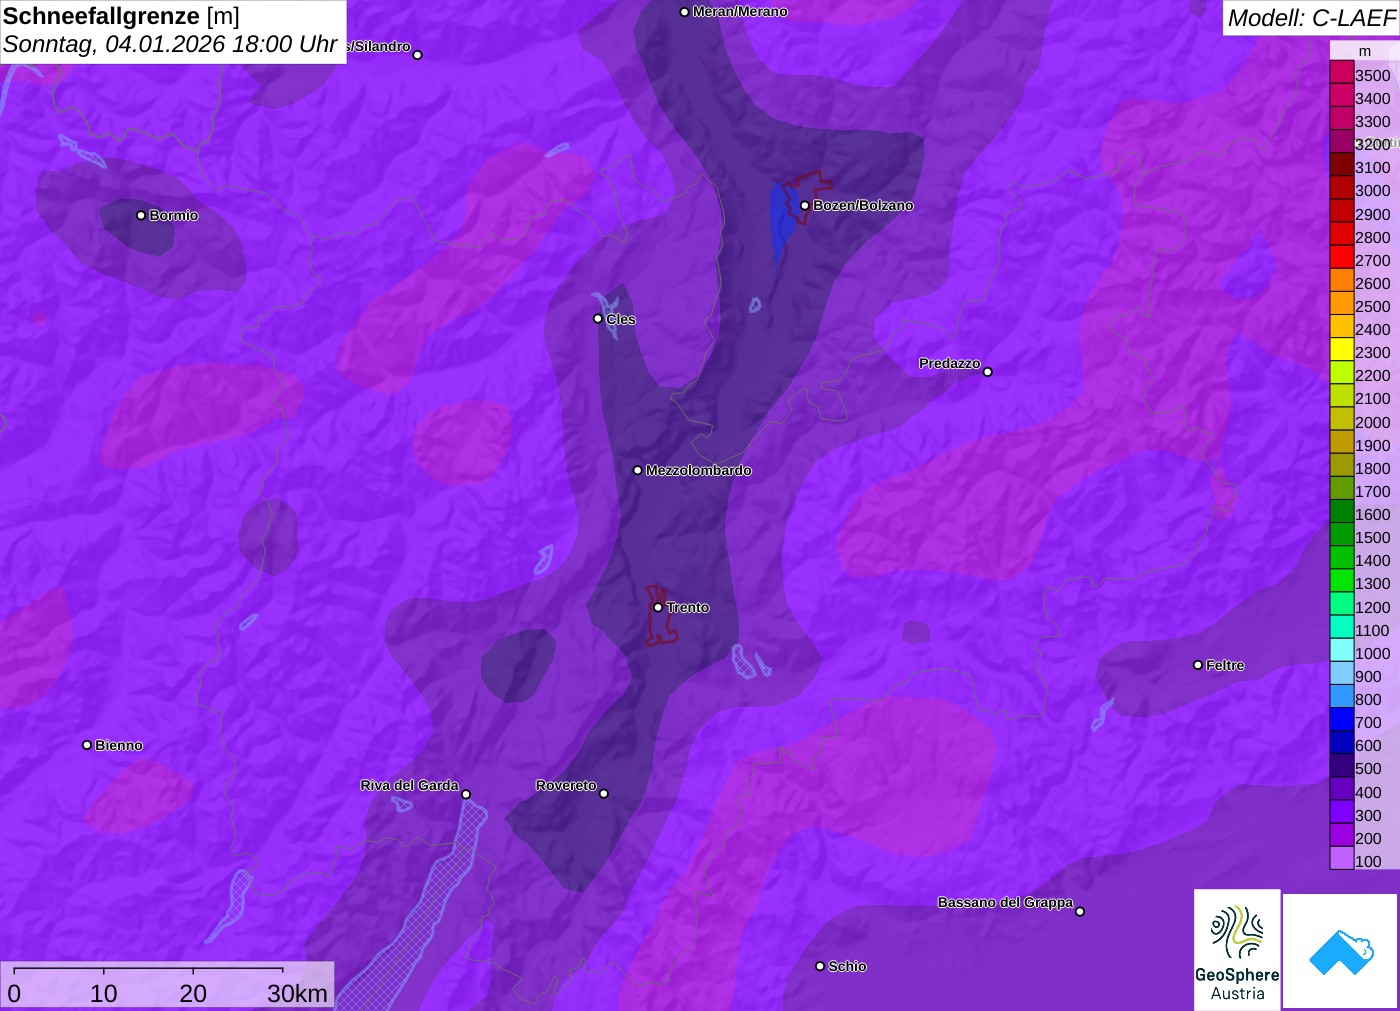Image resolution: width=1400 pixels, height=1011 pixels.
Task: Click the Trento city marker dot
Action: pyautogui.click(x=658, y=607)
